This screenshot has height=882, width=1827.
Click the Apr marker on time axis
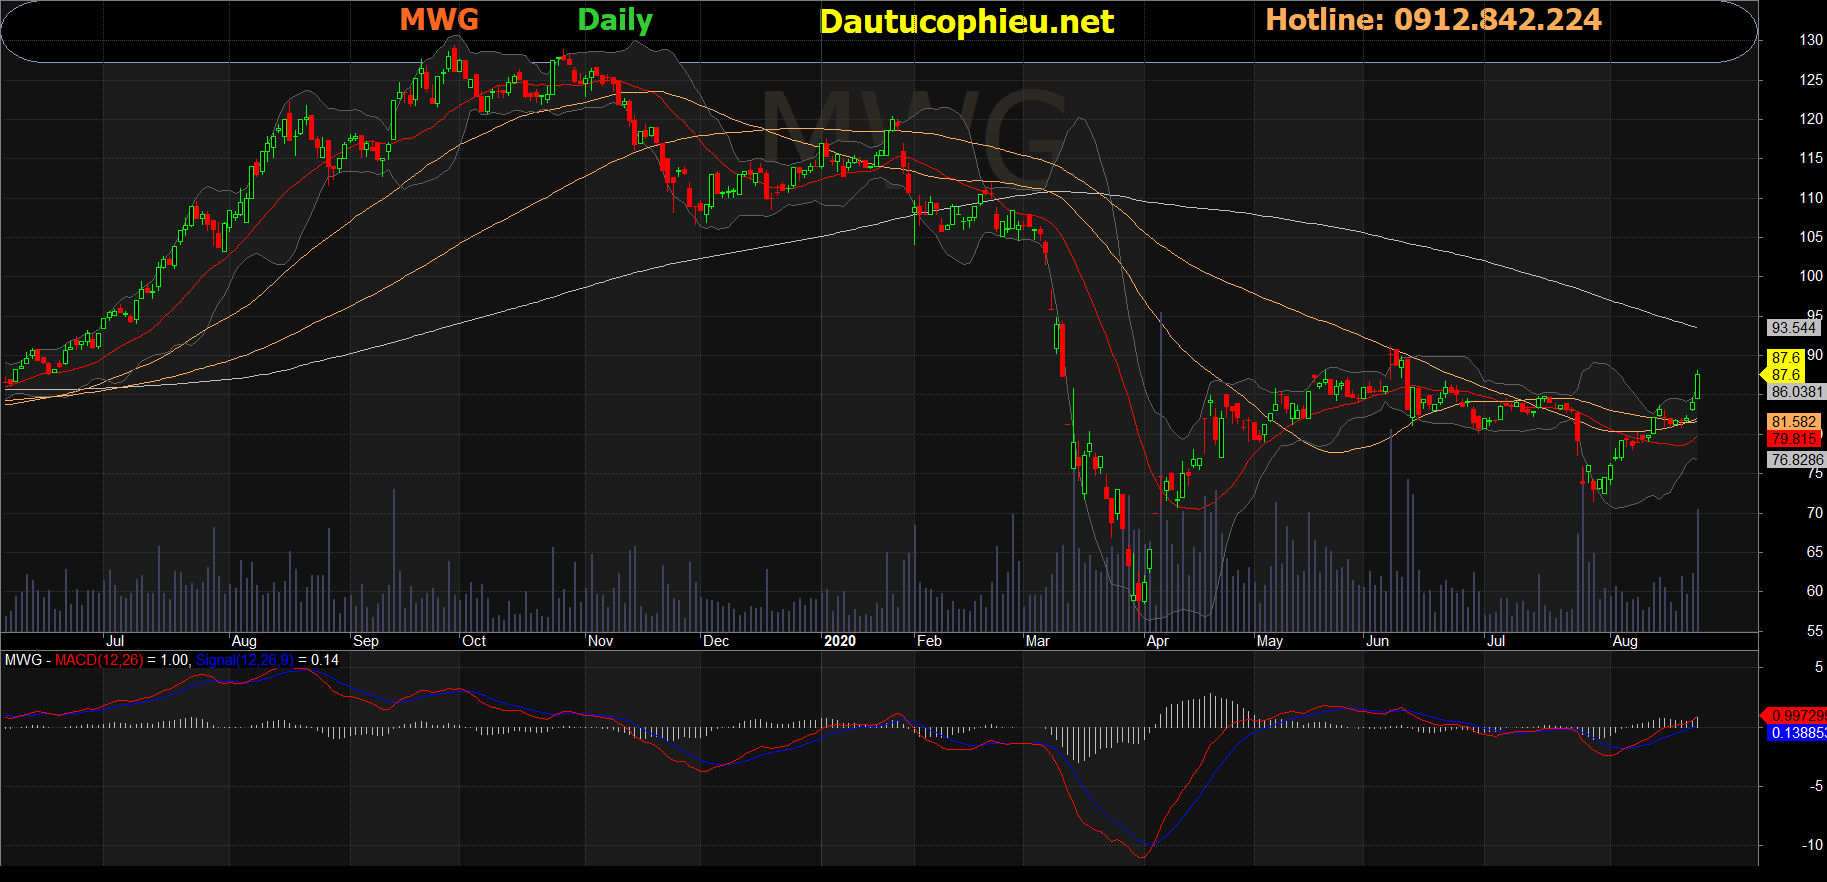tap(1157, 641)
